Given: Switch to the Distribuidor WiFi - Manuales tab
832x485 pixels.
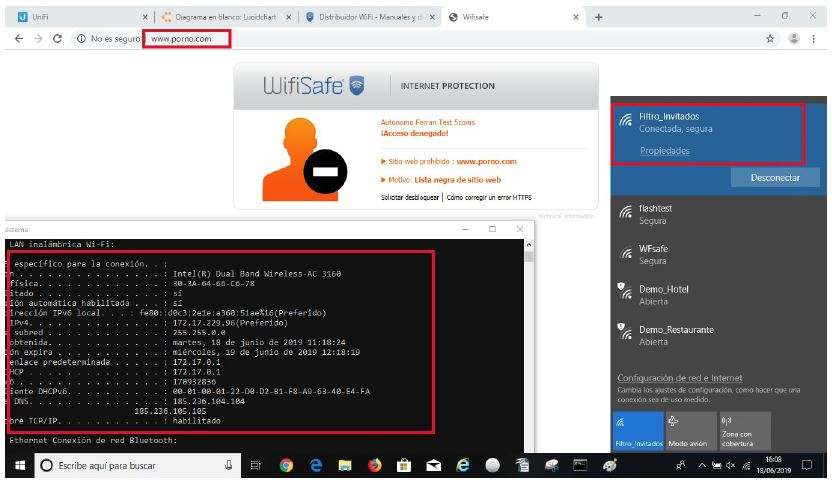Looking at the screenshot, I should coord(370,17).
